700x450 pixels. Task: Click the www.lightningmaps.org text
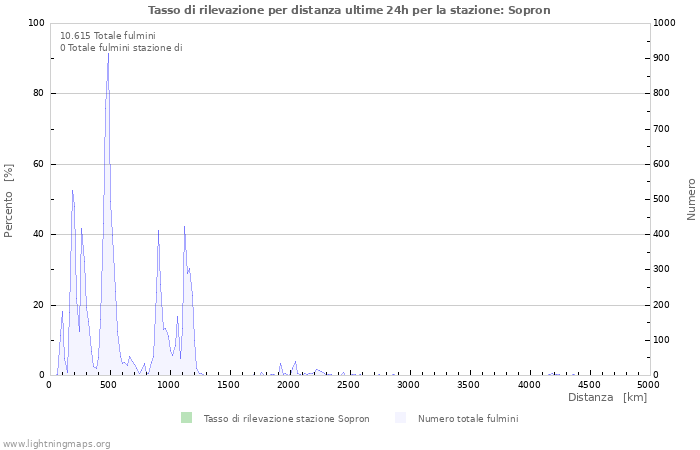[56, 444]
